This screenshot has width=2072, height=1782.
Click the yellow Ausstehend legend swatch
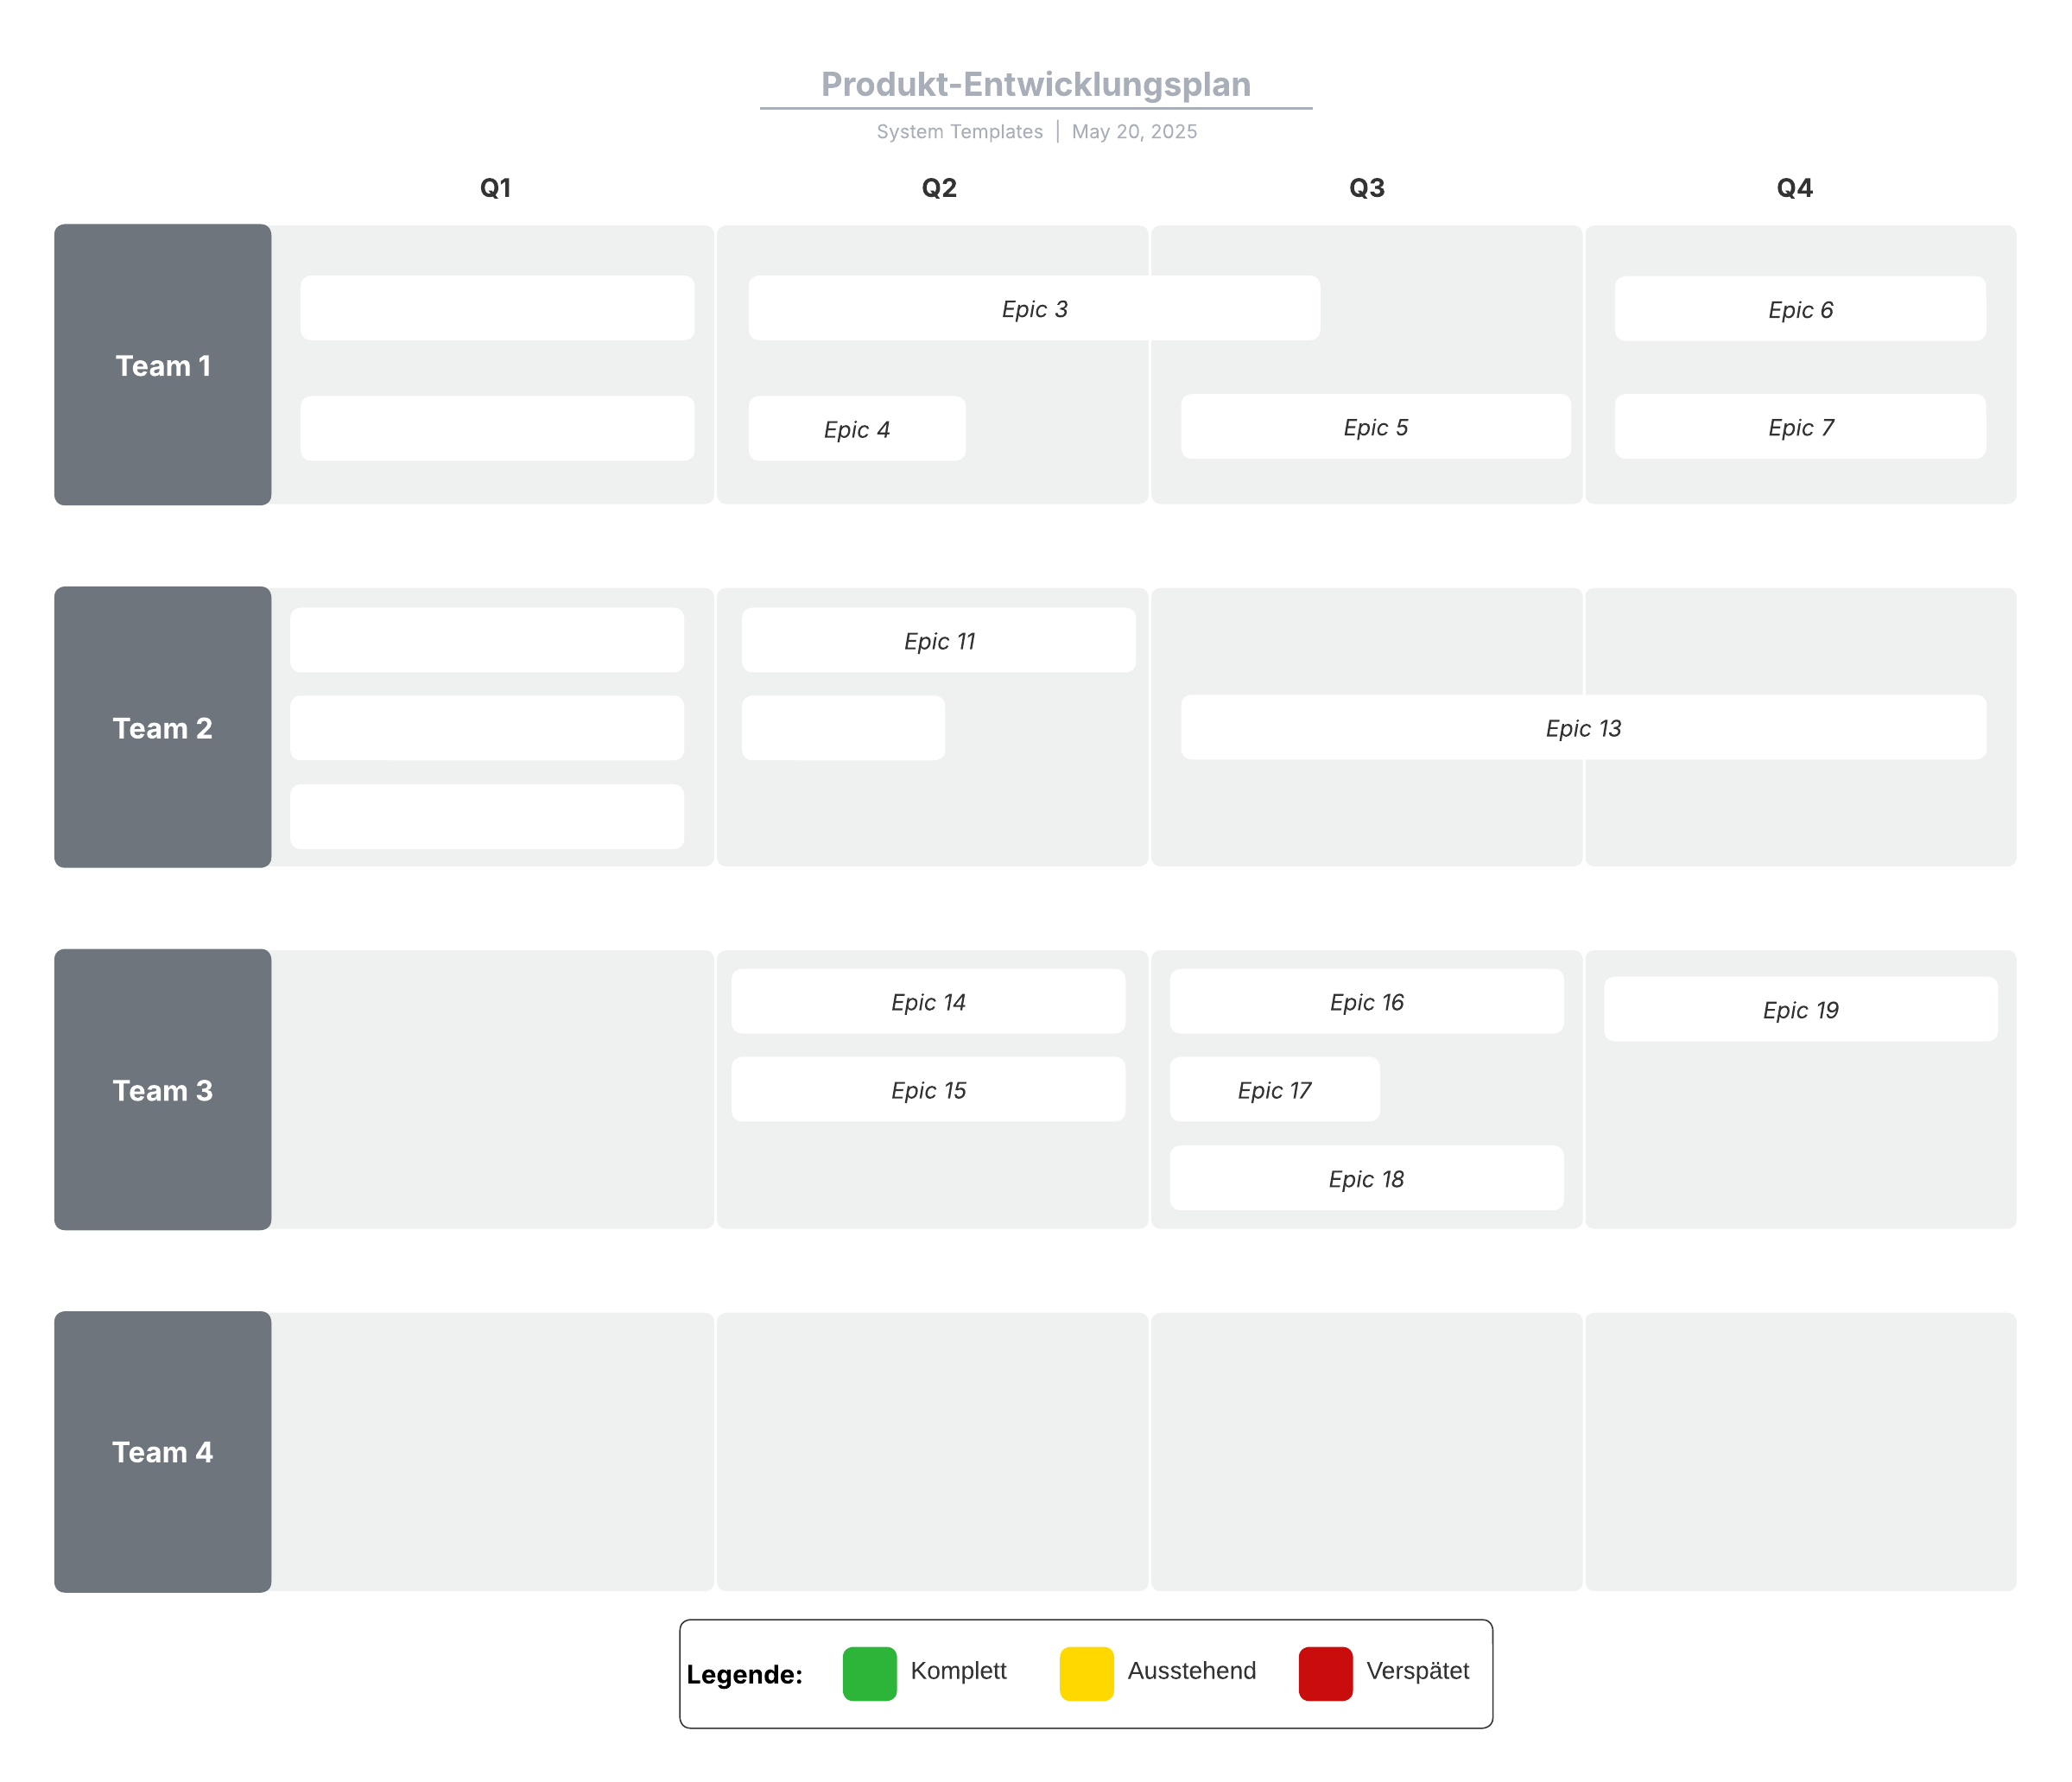tap(1086, 1673)
